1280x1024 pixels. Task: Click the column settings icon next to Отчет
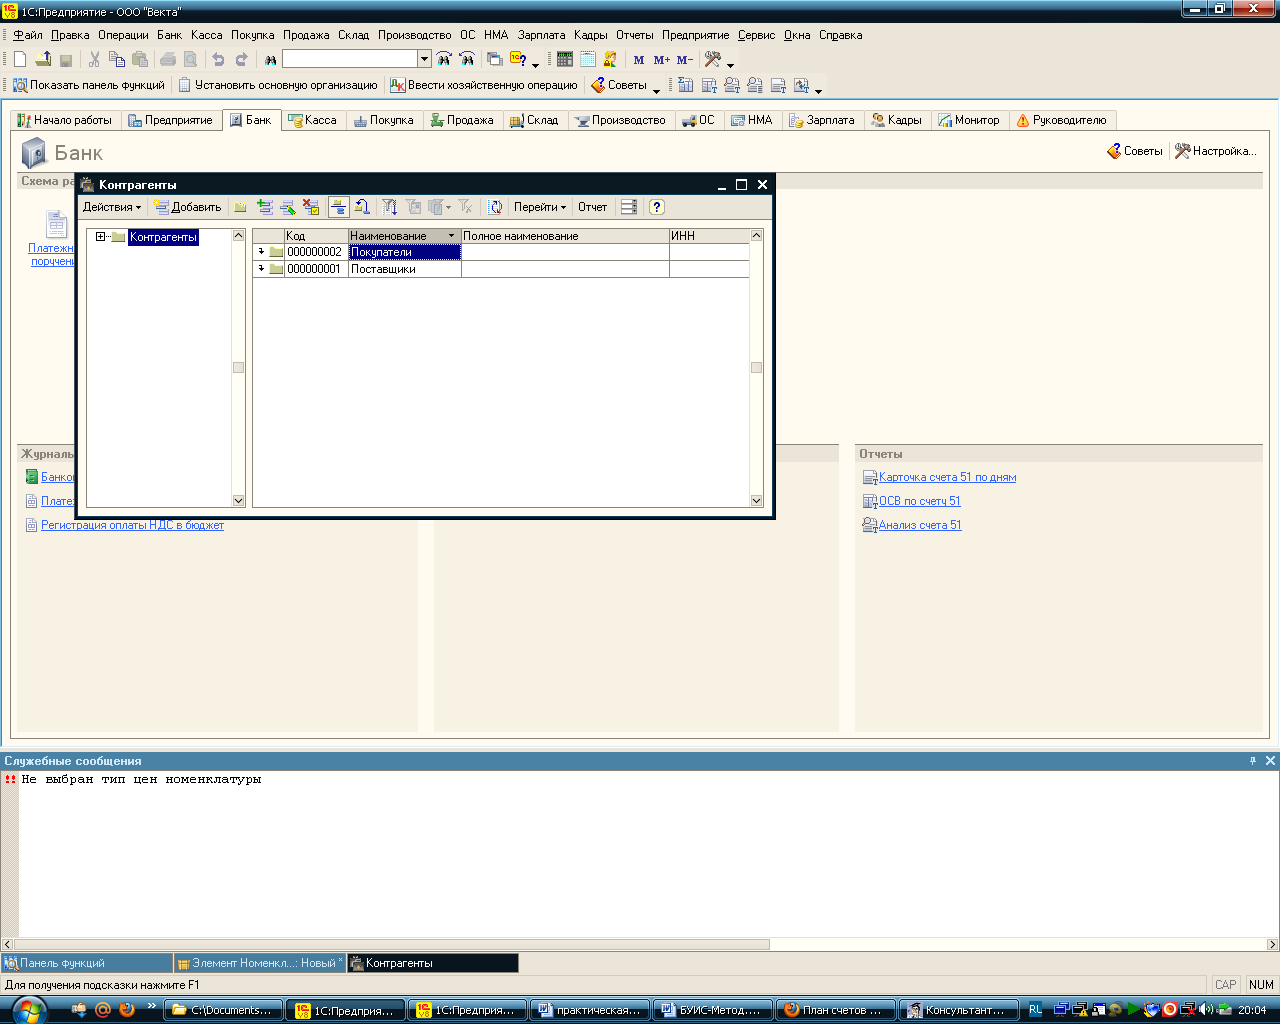point(629,207)
